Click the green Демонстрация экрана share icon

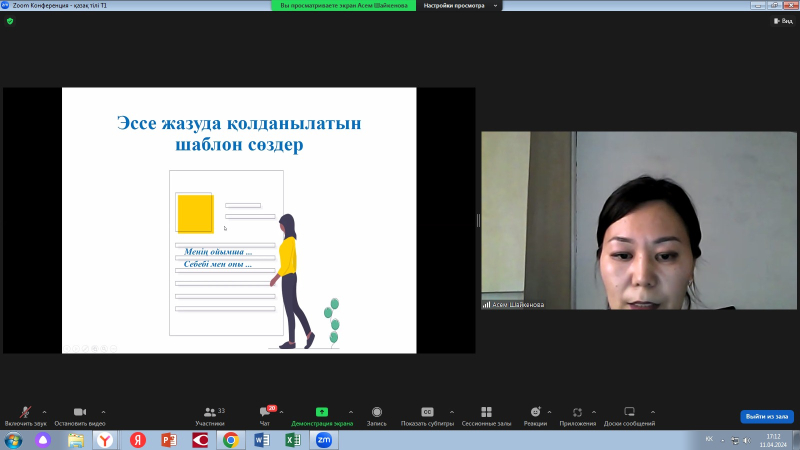click(321, 411)
